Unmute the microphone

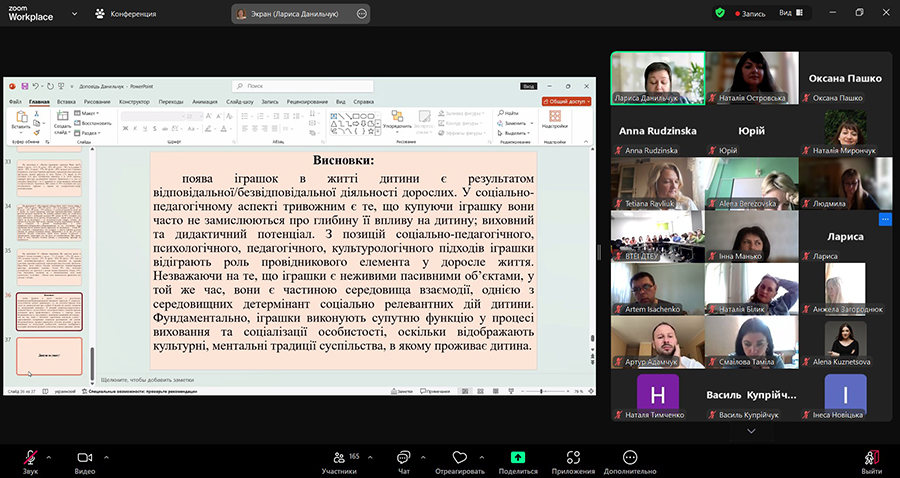pyautogui.click(x=28, y=458)
